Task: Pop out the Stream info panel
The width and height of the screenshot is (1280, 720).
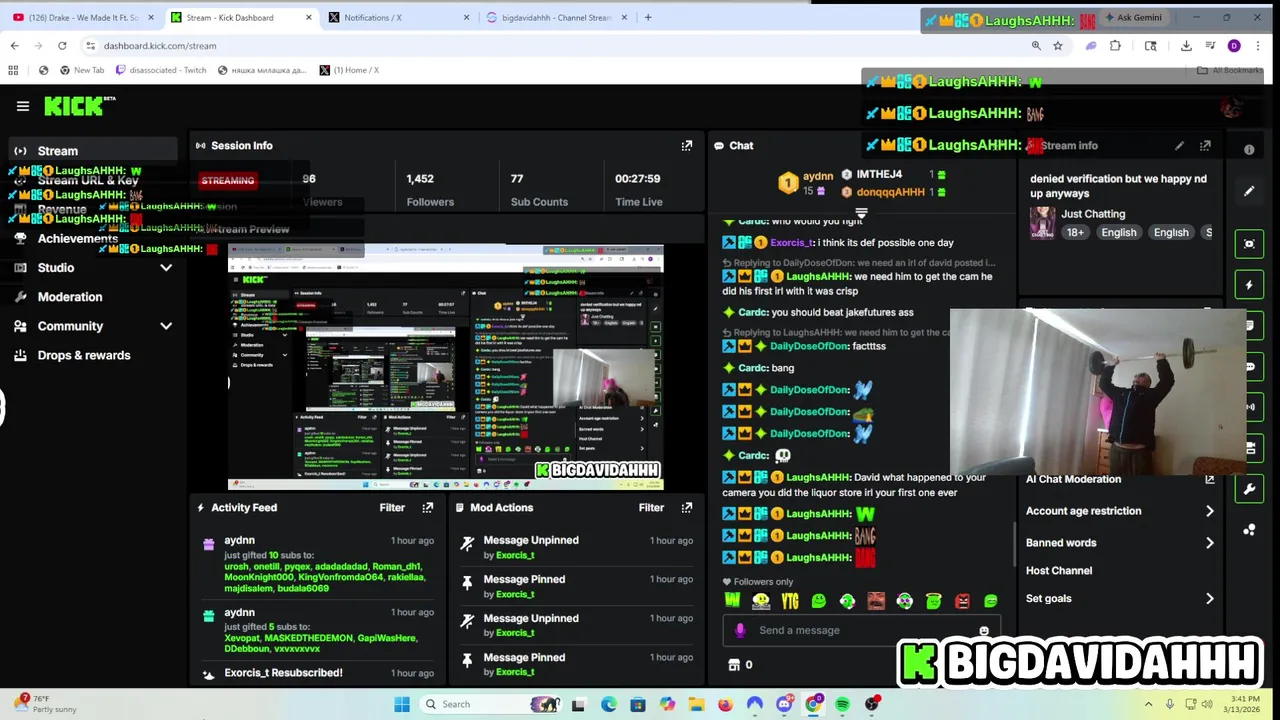Action: pyautogui.click(x=1205, y=146)
